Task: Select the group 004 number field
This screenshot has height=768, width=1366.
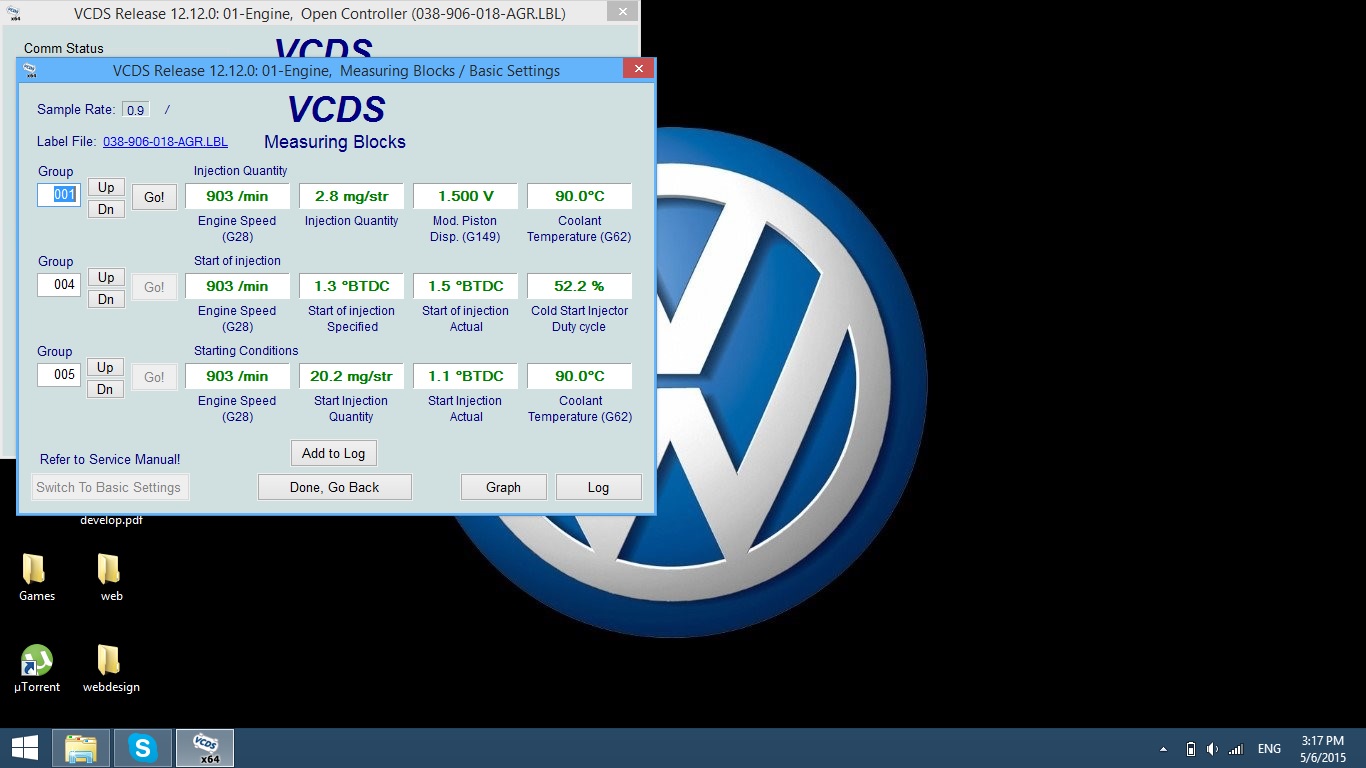Action: click(59, 285)
